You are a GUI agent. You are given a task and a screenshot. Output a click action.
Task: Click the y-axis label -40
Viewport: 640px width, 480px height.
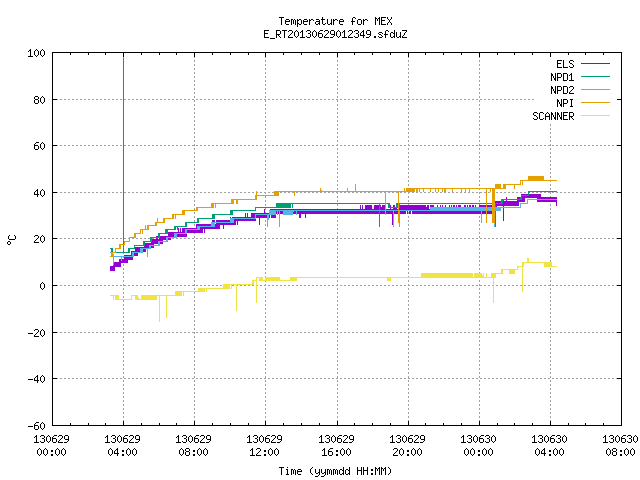(x=36, y=379)
